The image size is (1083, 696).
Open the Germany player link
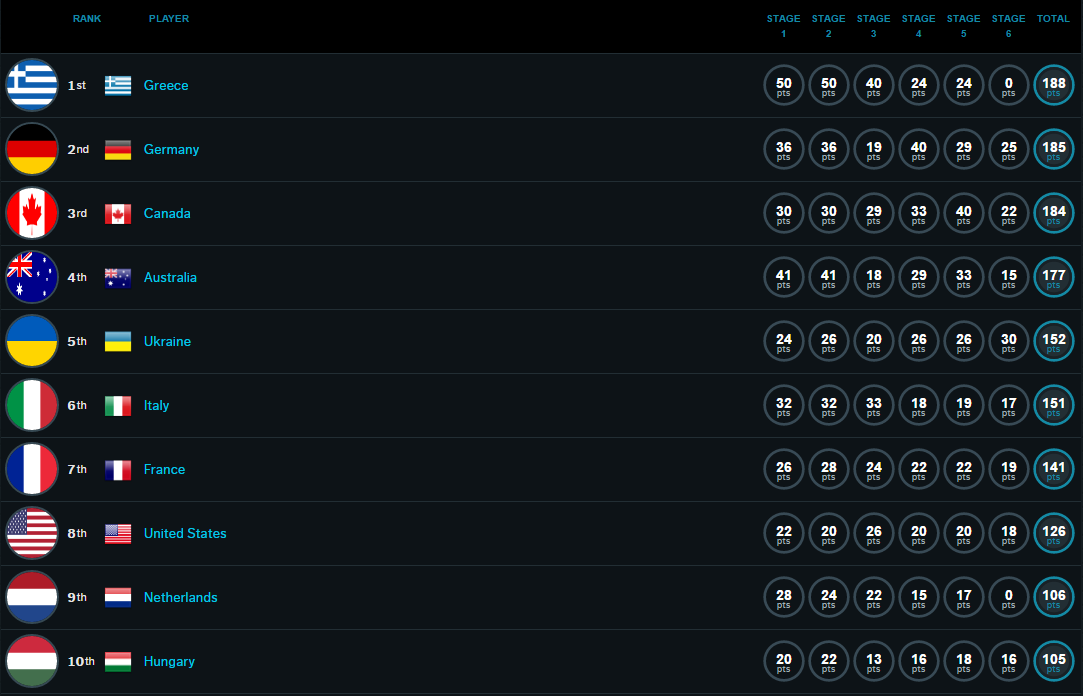tap(171, 149)
